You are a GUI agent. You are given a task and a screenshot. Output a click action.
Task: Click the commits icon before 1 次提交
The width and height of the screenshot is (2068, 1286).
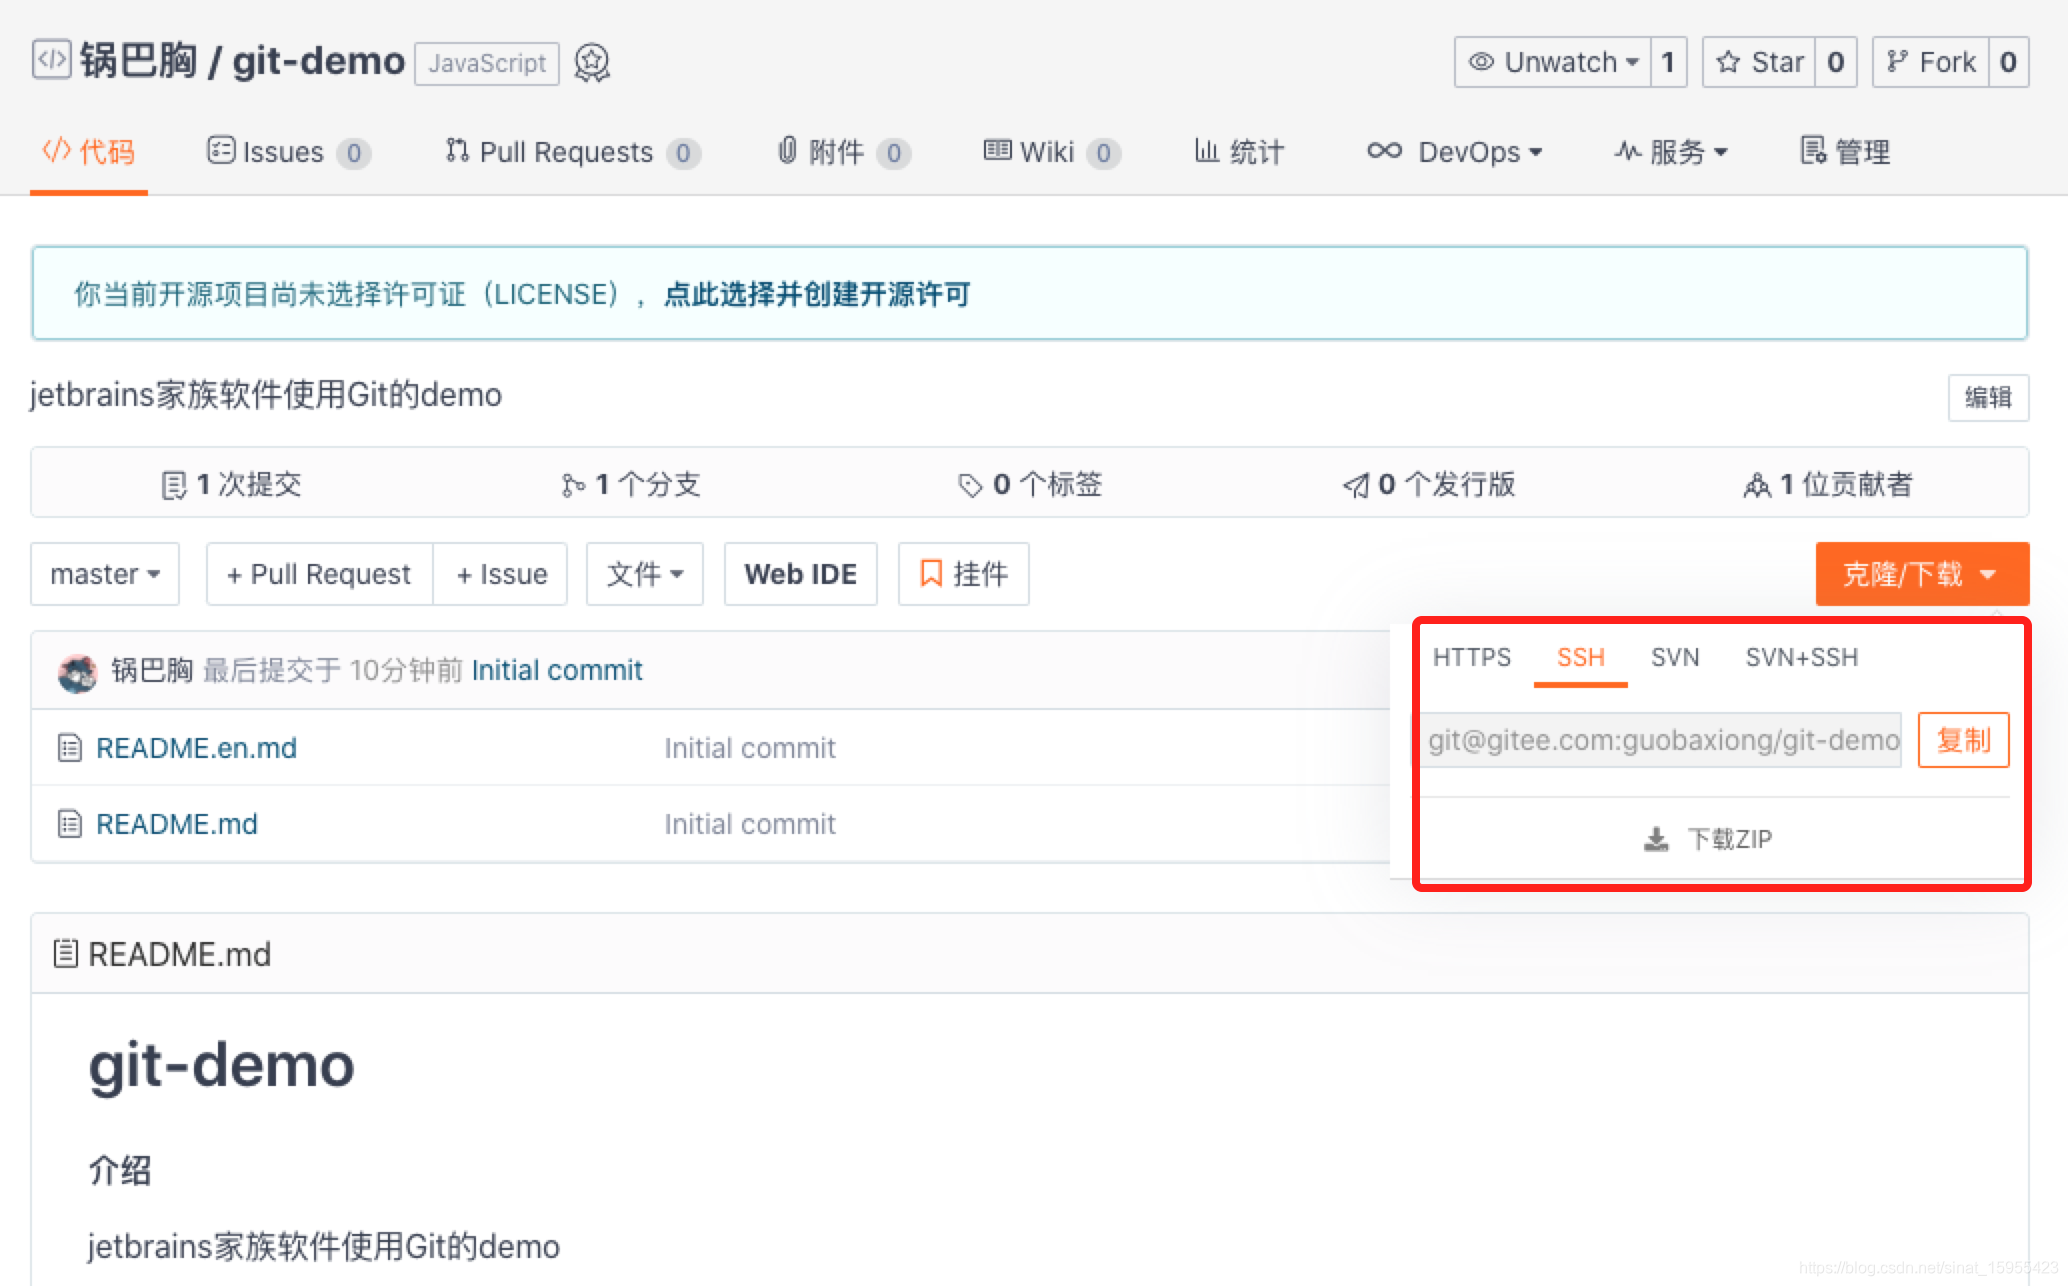pyautogui.click(x=174, y=485)
